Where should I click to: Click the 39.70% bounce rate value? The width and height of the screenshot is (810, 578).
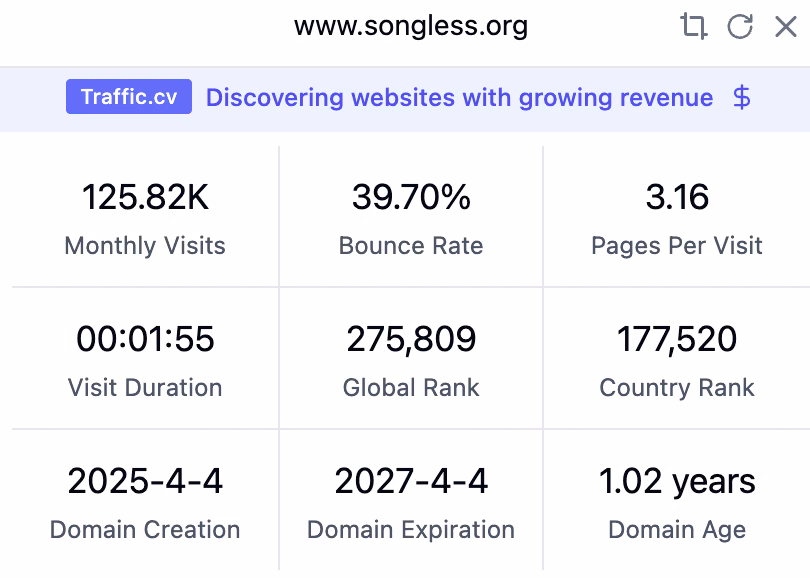tap(411, 197)
